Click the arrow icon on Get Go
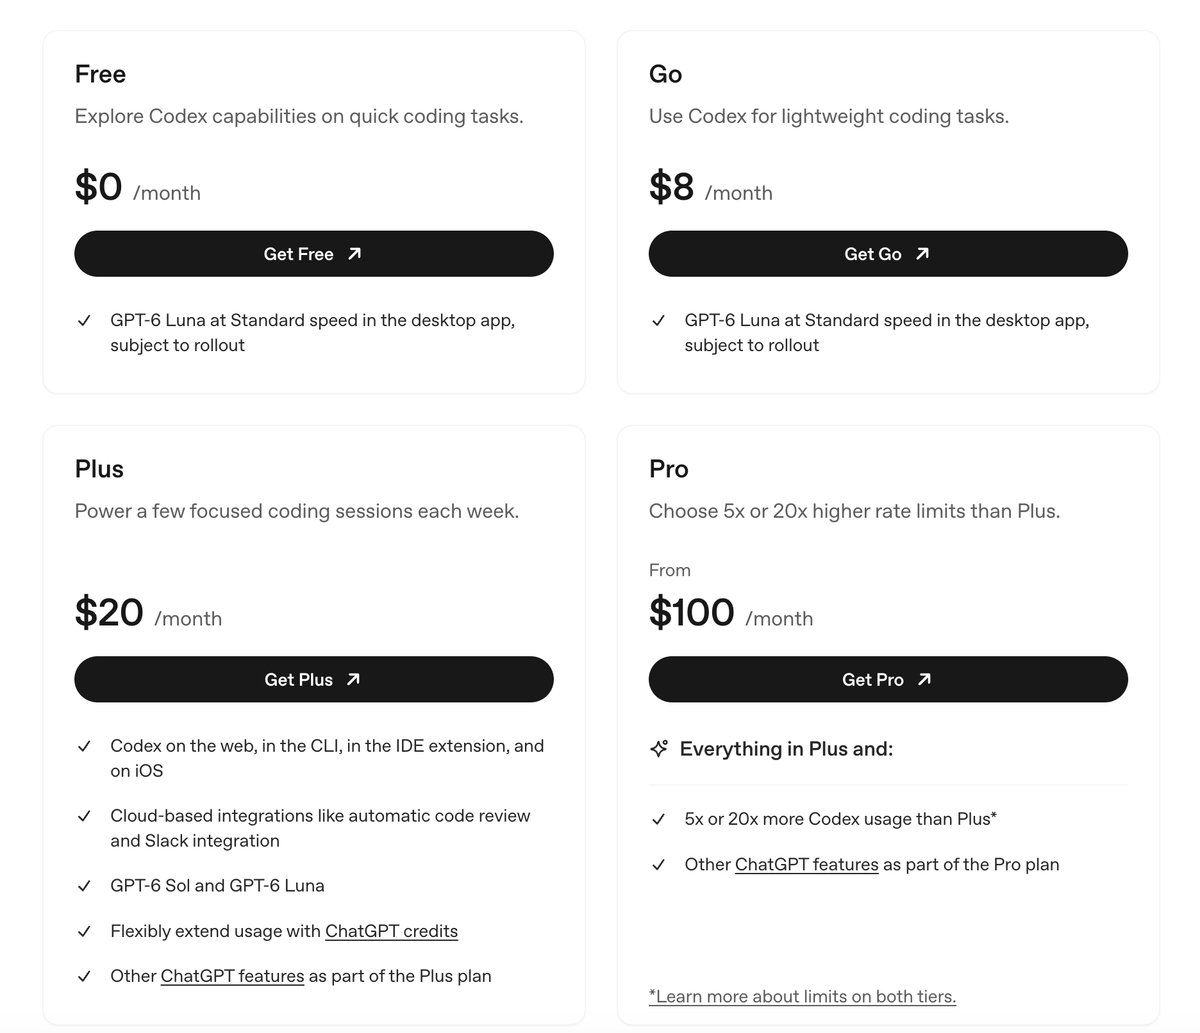 point(922,254)
